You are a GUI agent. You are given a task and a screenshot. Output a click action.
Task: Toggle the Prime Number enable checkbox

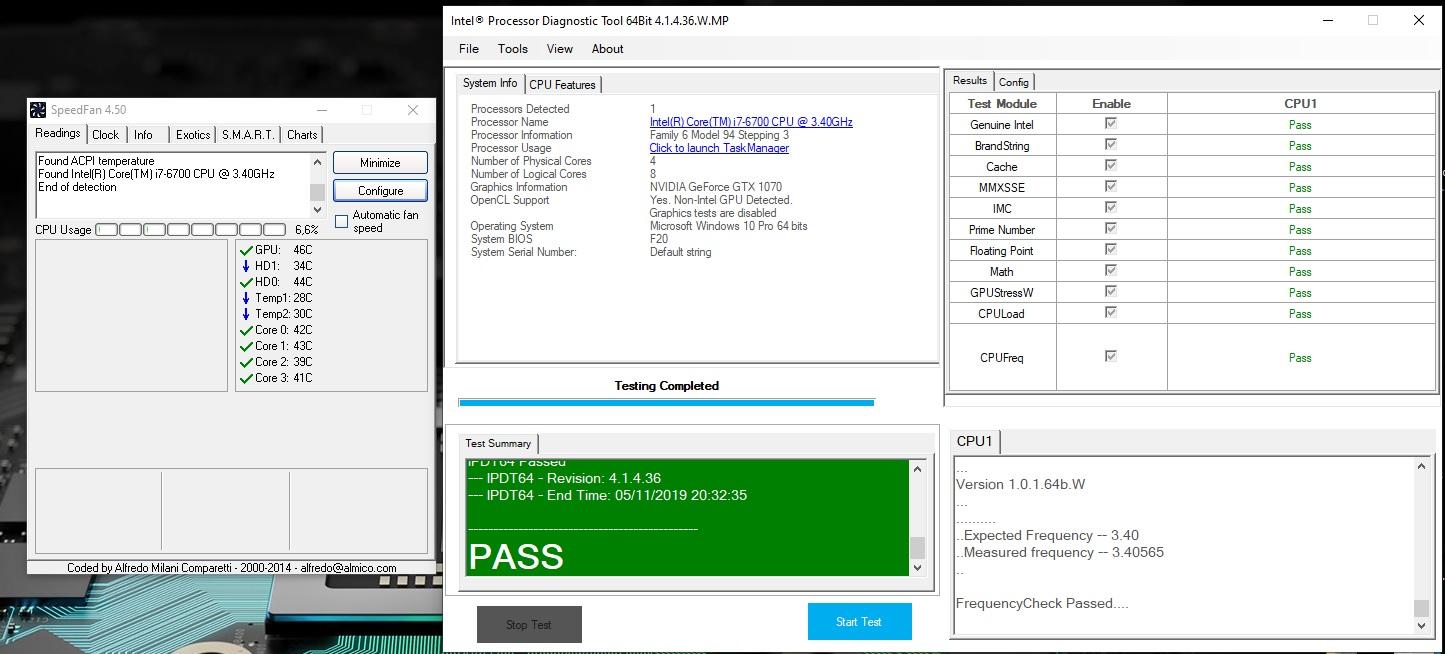coord(1110,228)
